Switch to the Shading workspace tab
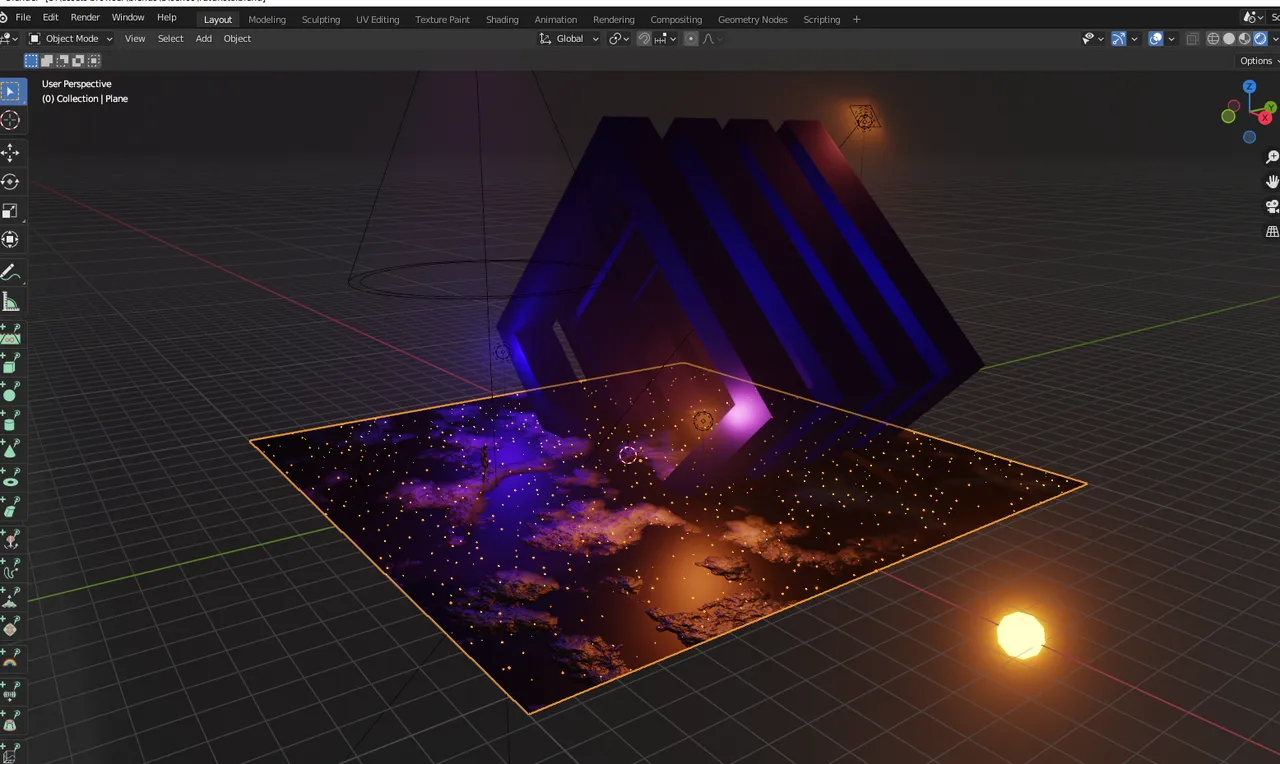Image resolution: width=1280 pixels, height=764 pixels. coord(502,19)
